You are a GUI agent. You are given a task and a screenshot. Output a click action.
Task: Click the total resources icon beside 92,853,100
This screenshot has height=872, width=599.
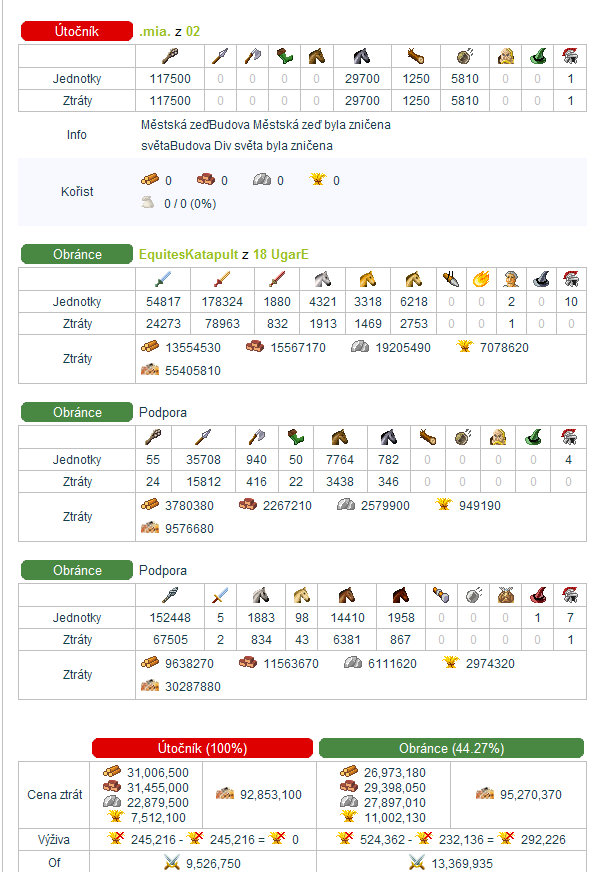pyautogui.click(x=225, y=794)
